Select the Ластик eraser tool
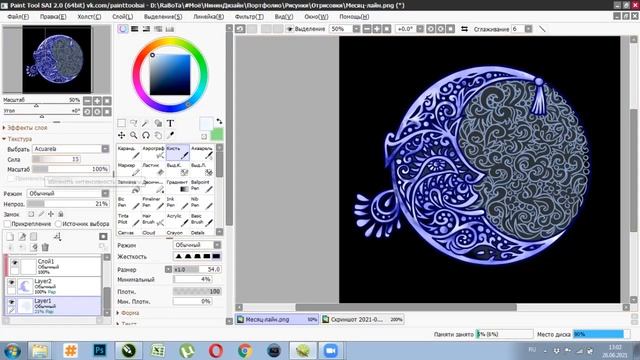Screen dimensions: 640x360 coord(153,169)
